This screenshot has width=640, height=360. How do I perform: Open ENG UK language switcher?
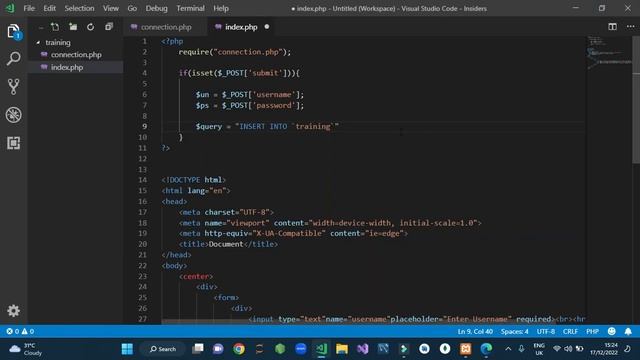(539, 349)
